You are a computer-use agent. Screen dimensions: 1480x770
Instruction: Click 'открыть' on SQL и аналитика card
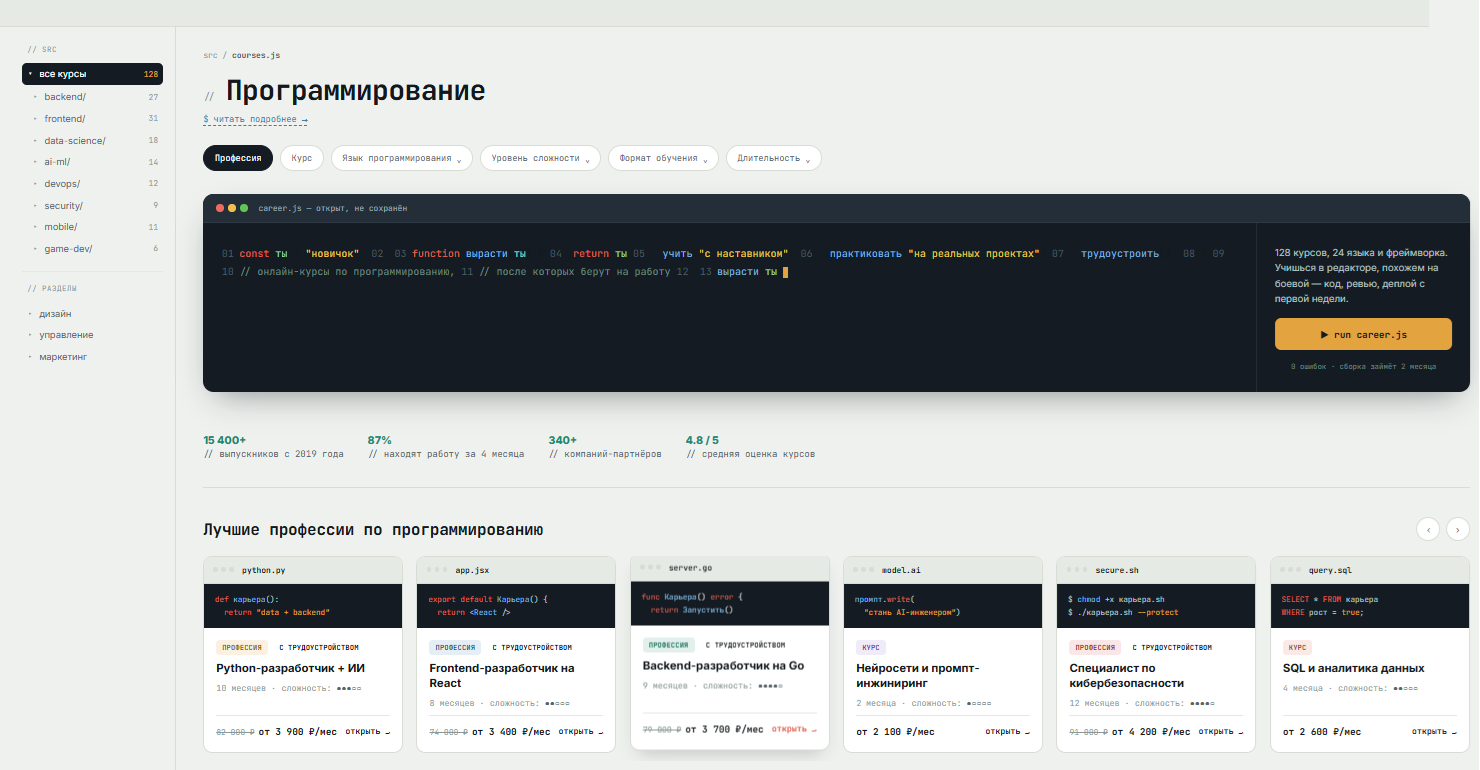(x=1435, y=731)
